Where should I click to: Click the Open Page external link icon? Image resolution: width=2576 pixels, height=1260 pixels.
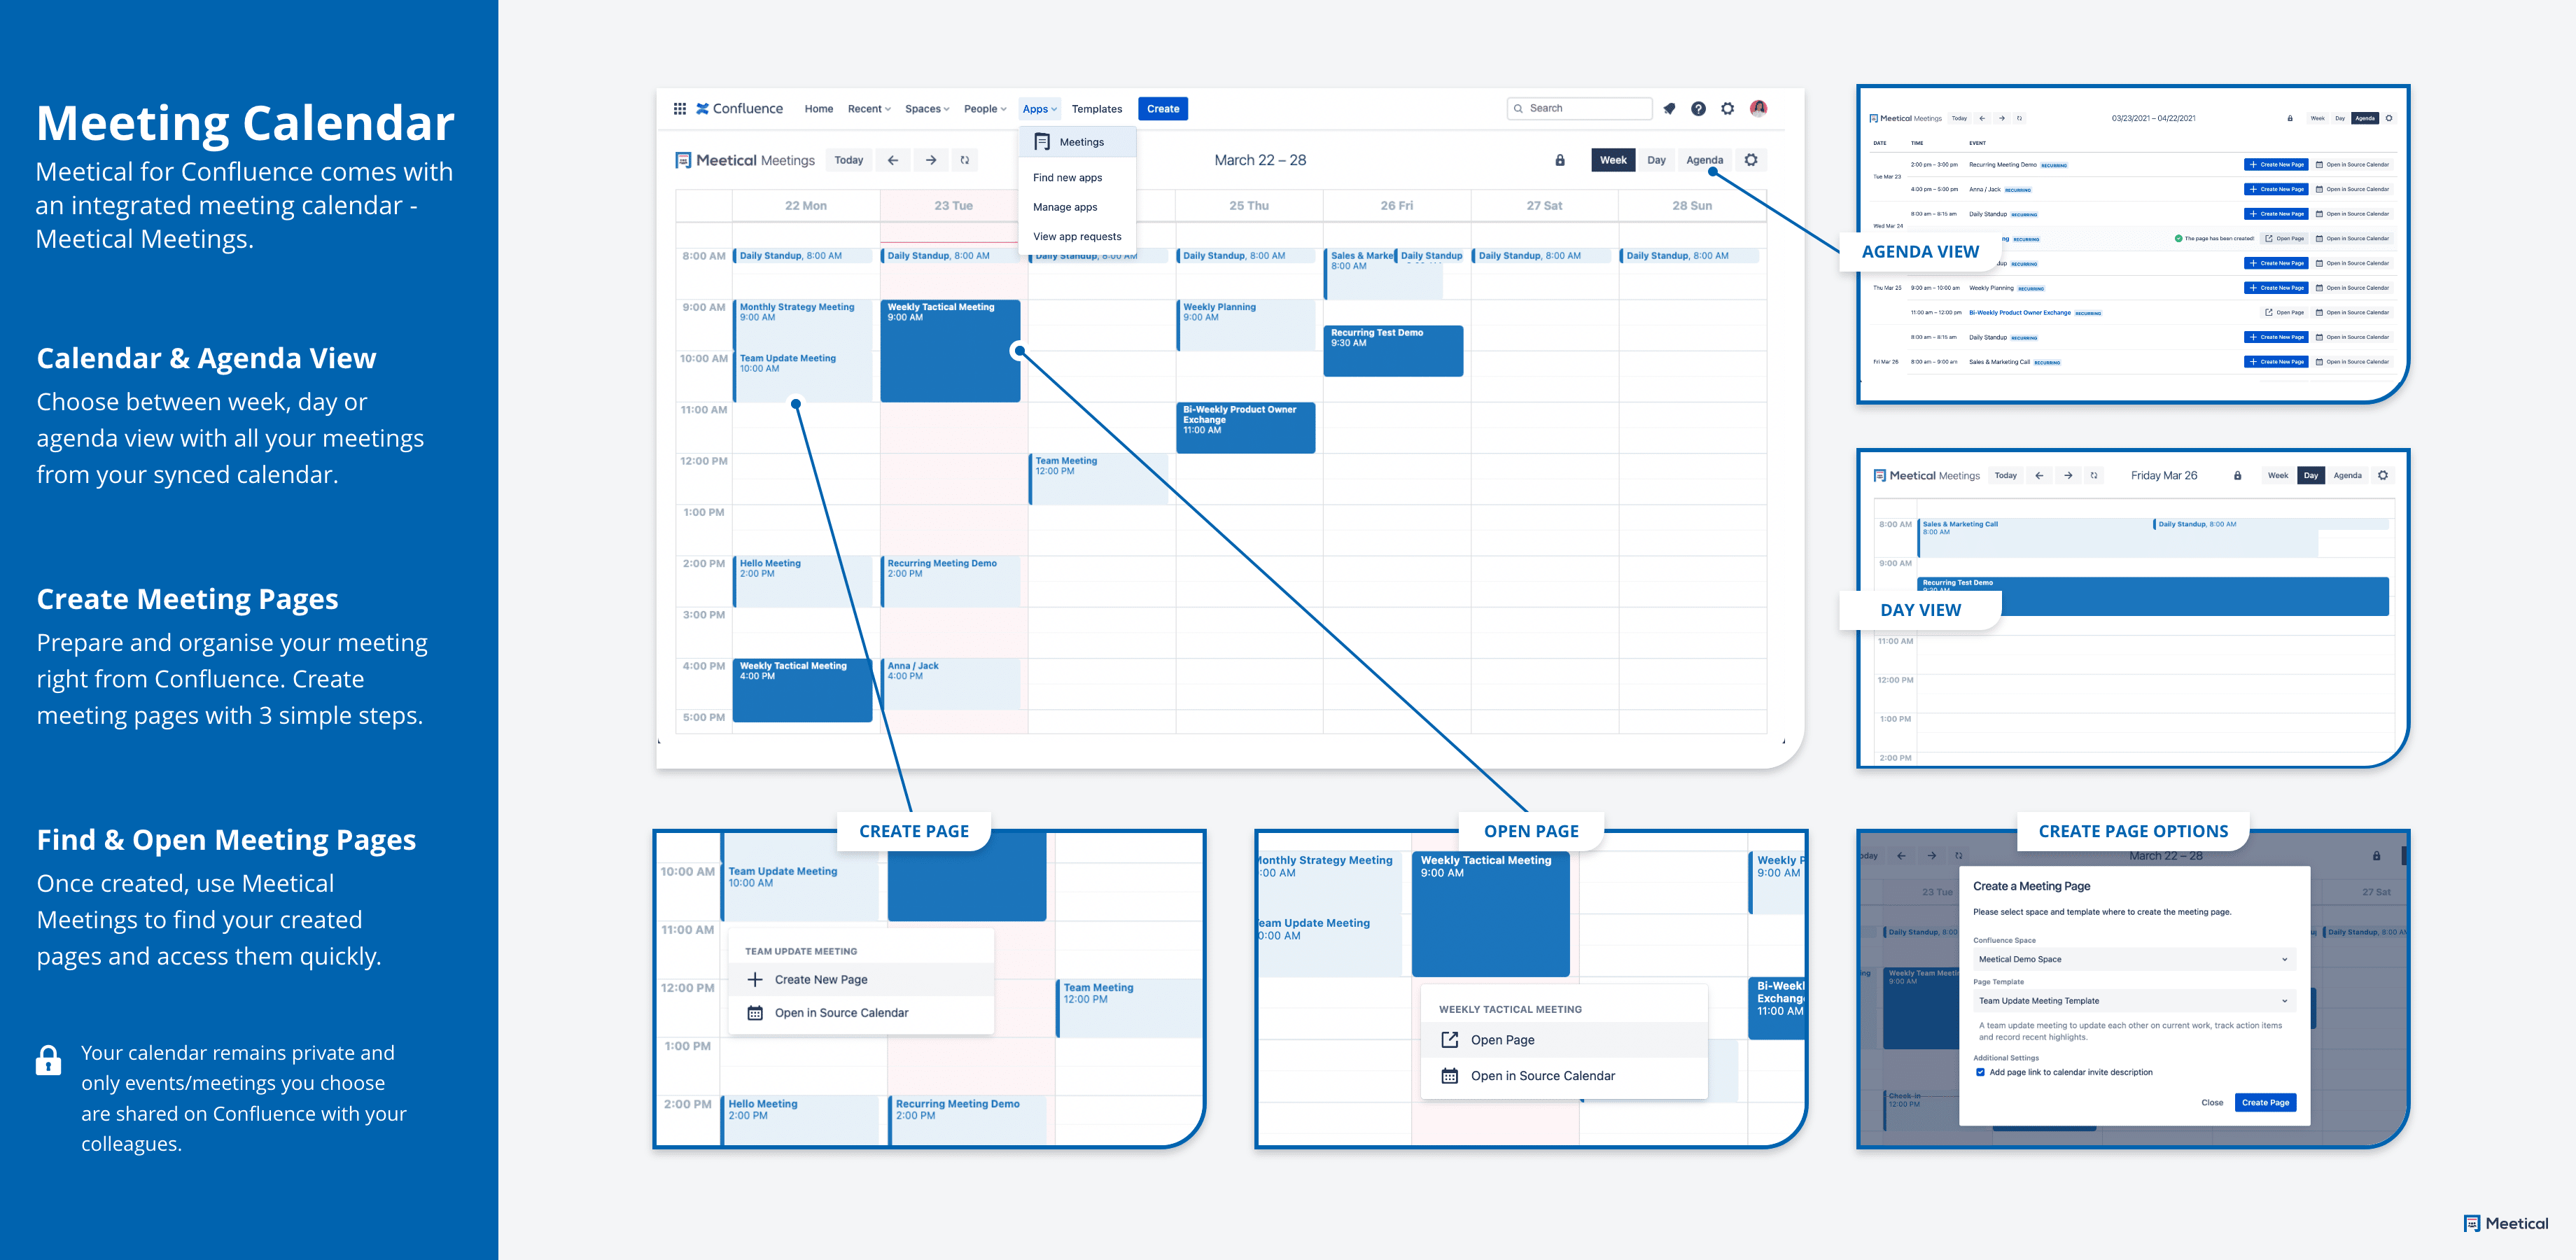click(x=1449, y=1040)
